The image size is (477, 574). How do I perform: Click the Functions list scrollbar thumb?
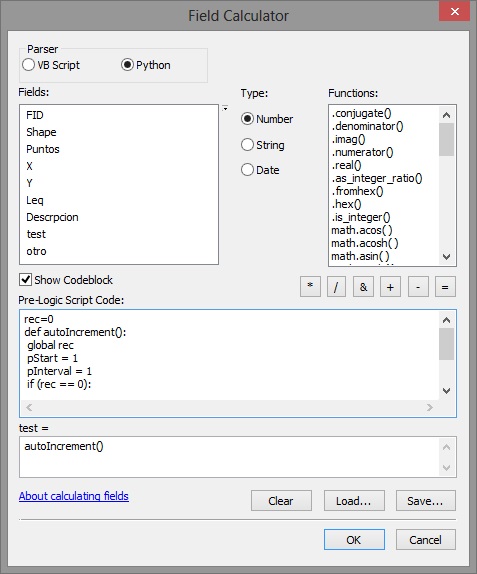pos(446,139)
